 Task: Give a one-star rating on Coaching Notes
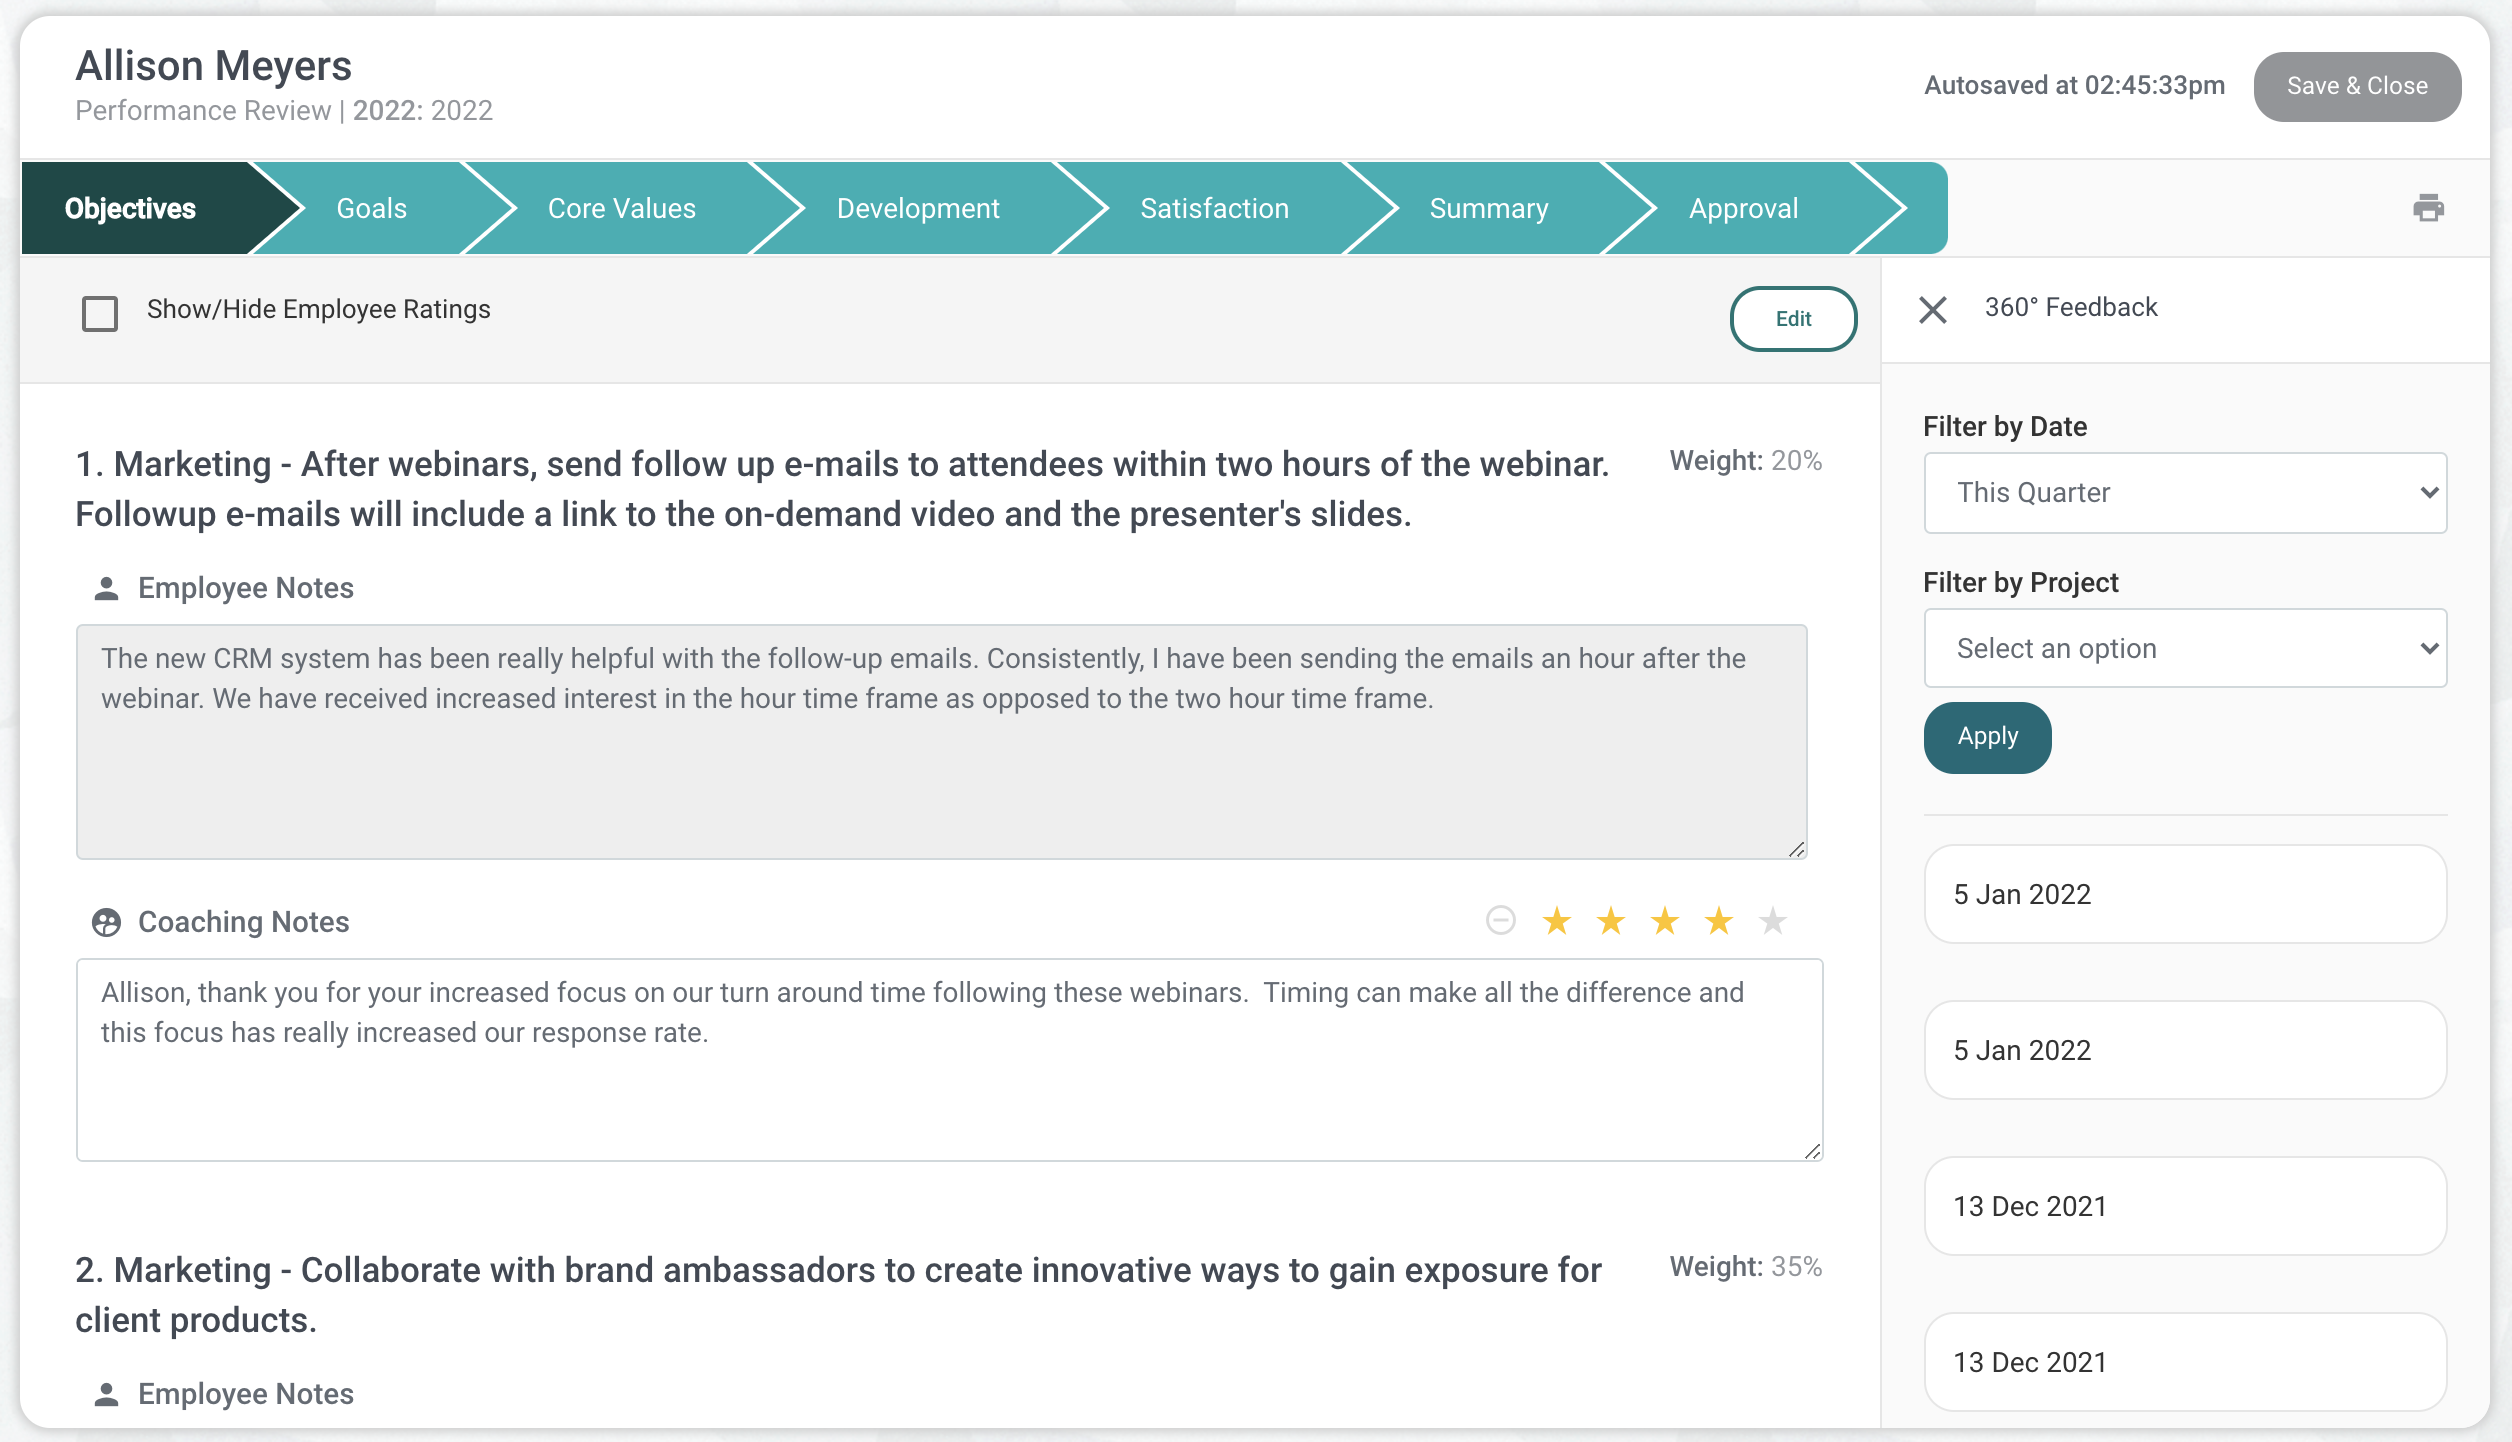pyautogui.click(x=1557, y=921)
